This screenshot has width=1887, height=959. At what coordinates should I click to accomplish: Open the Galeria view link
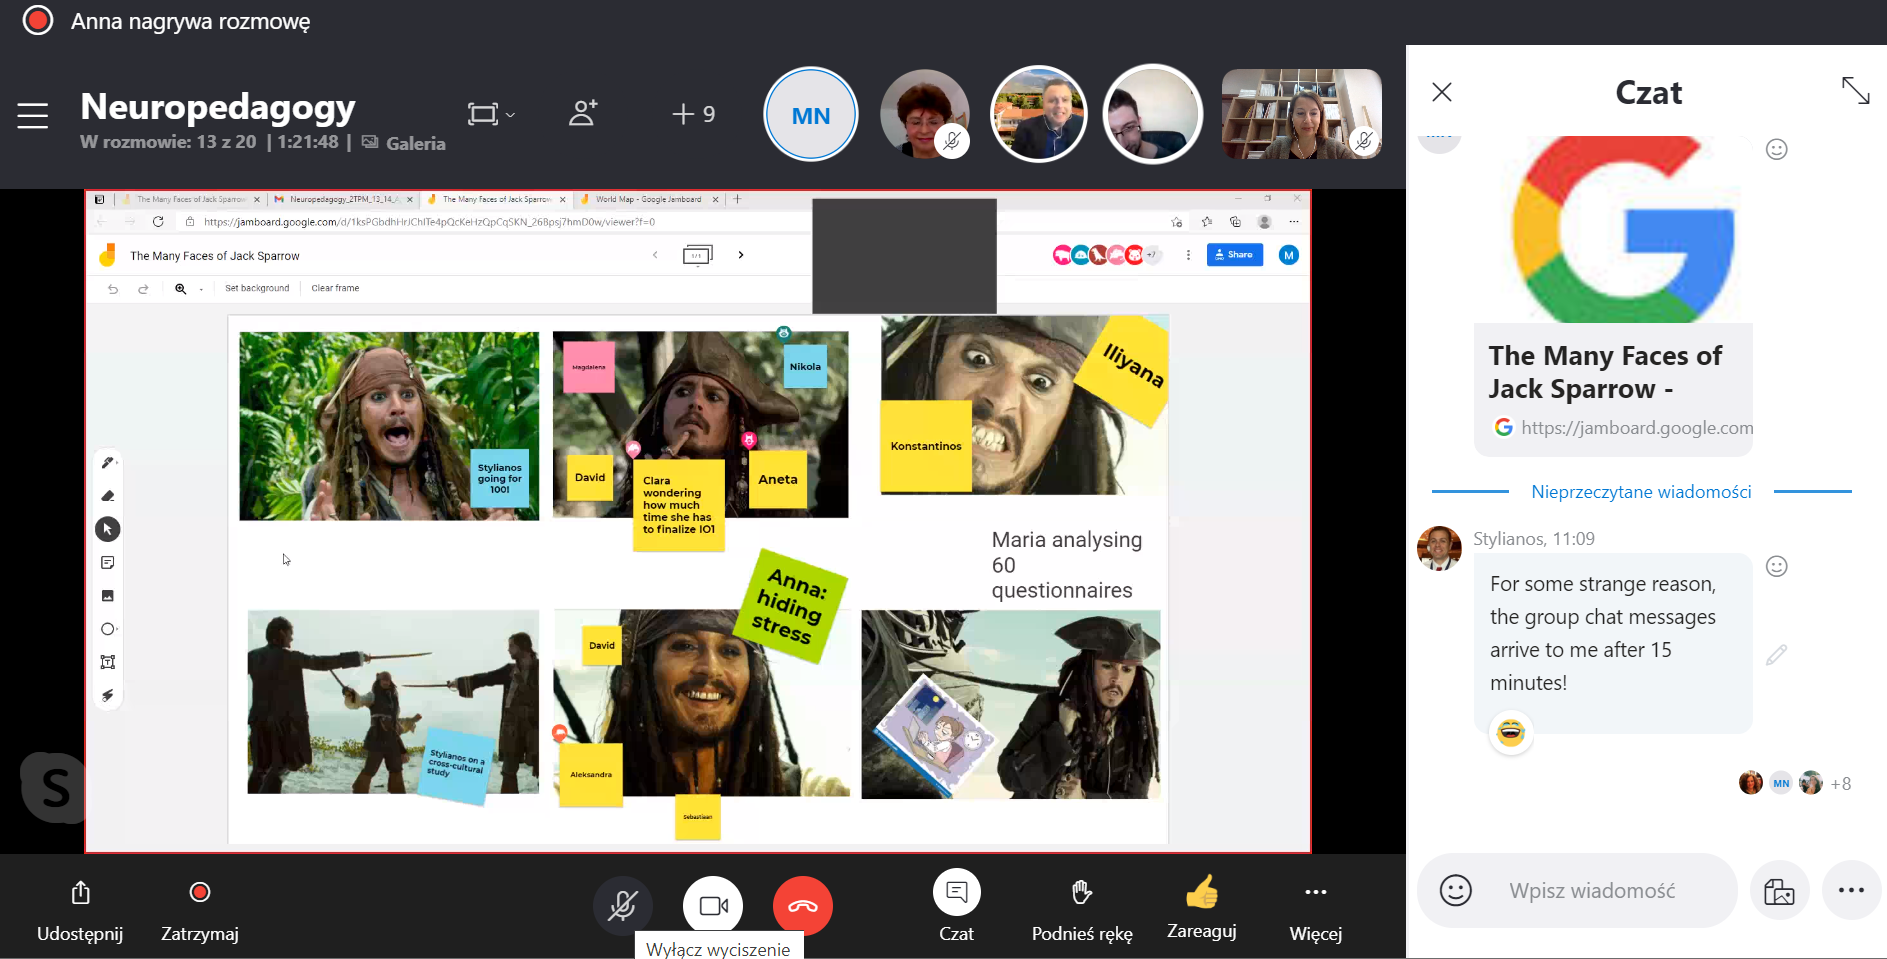404,143
